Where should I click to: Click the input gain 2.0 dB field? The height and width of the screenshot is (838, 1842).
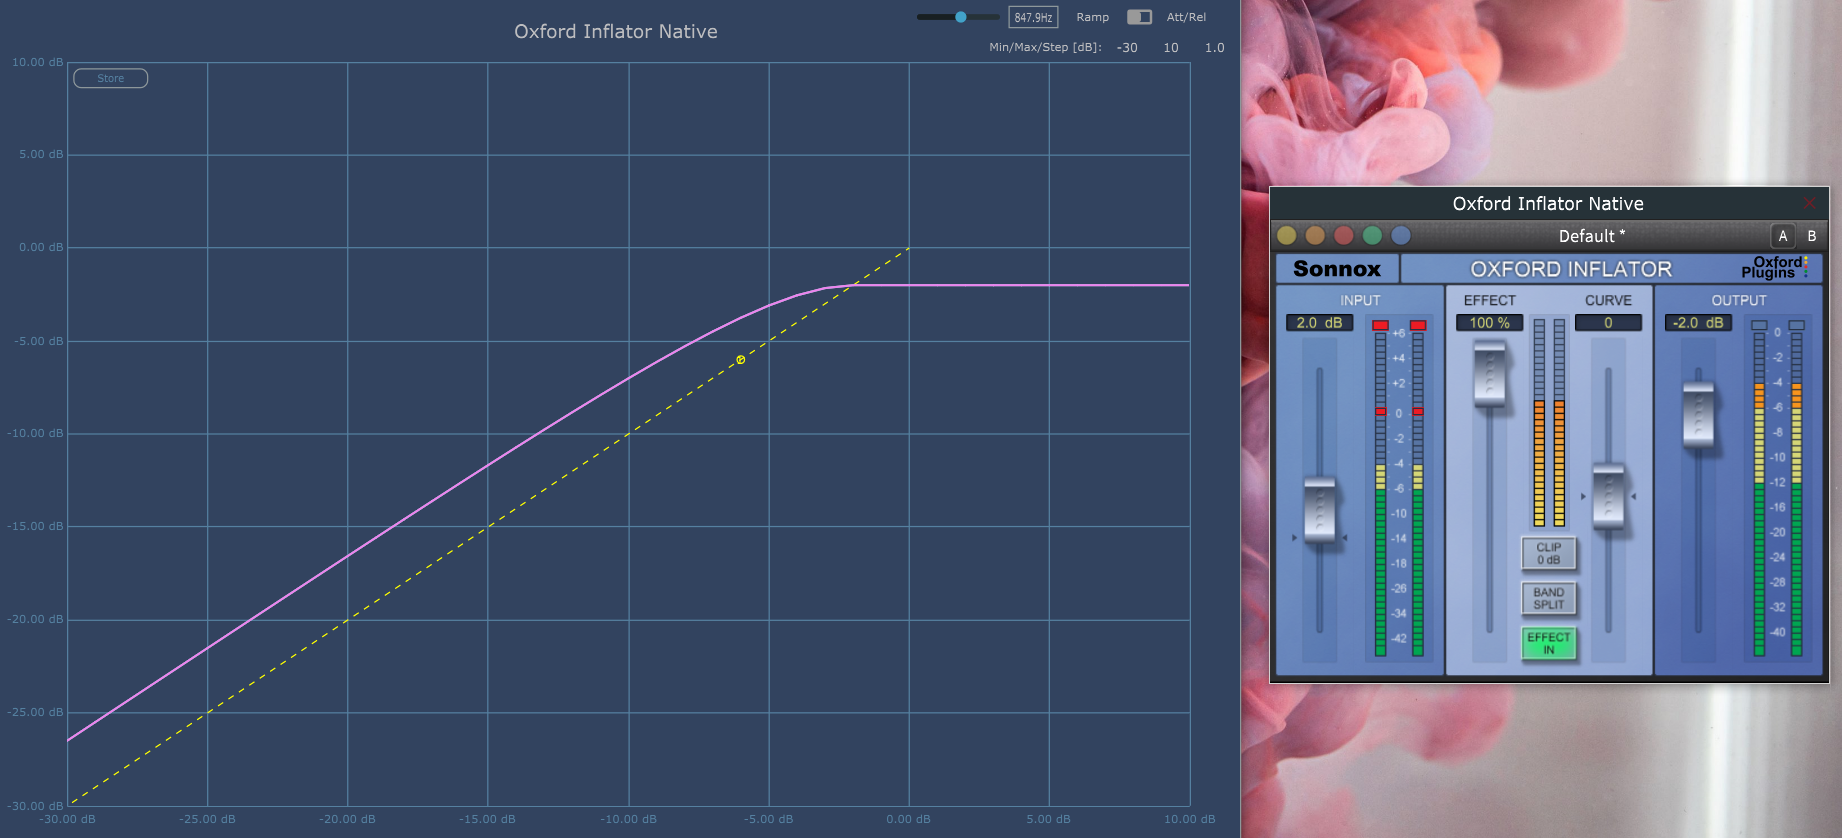point(1319,323)
